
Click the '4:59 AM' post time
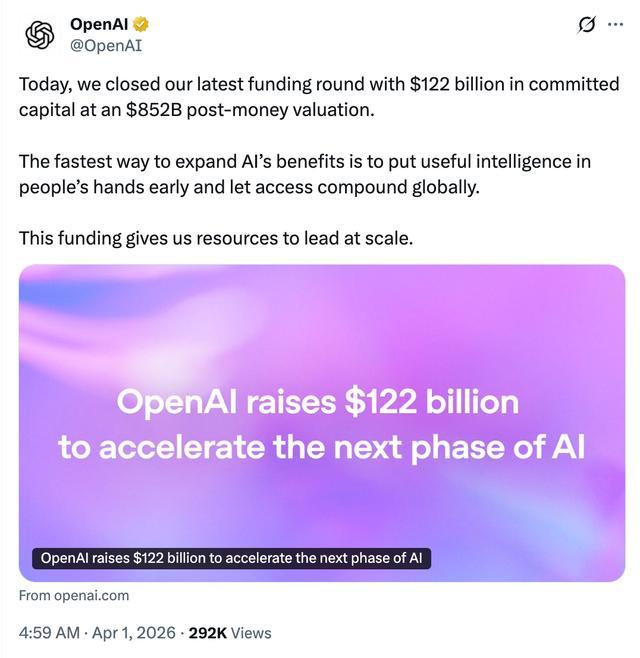[x=50, y=632]
